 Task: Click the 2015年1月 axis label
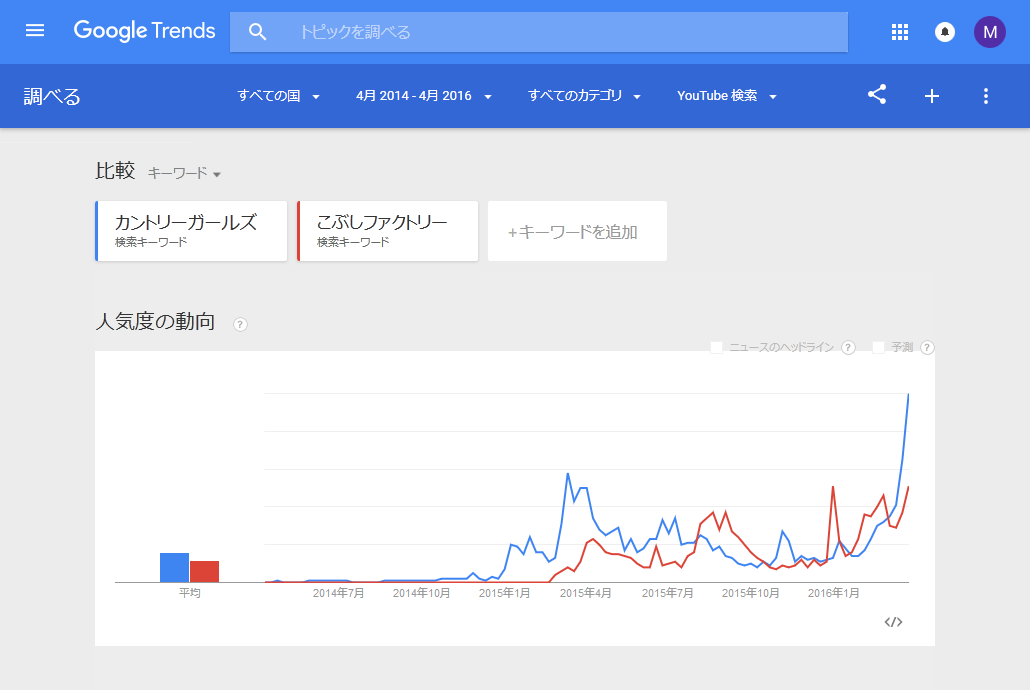click(x=504, y=593)
